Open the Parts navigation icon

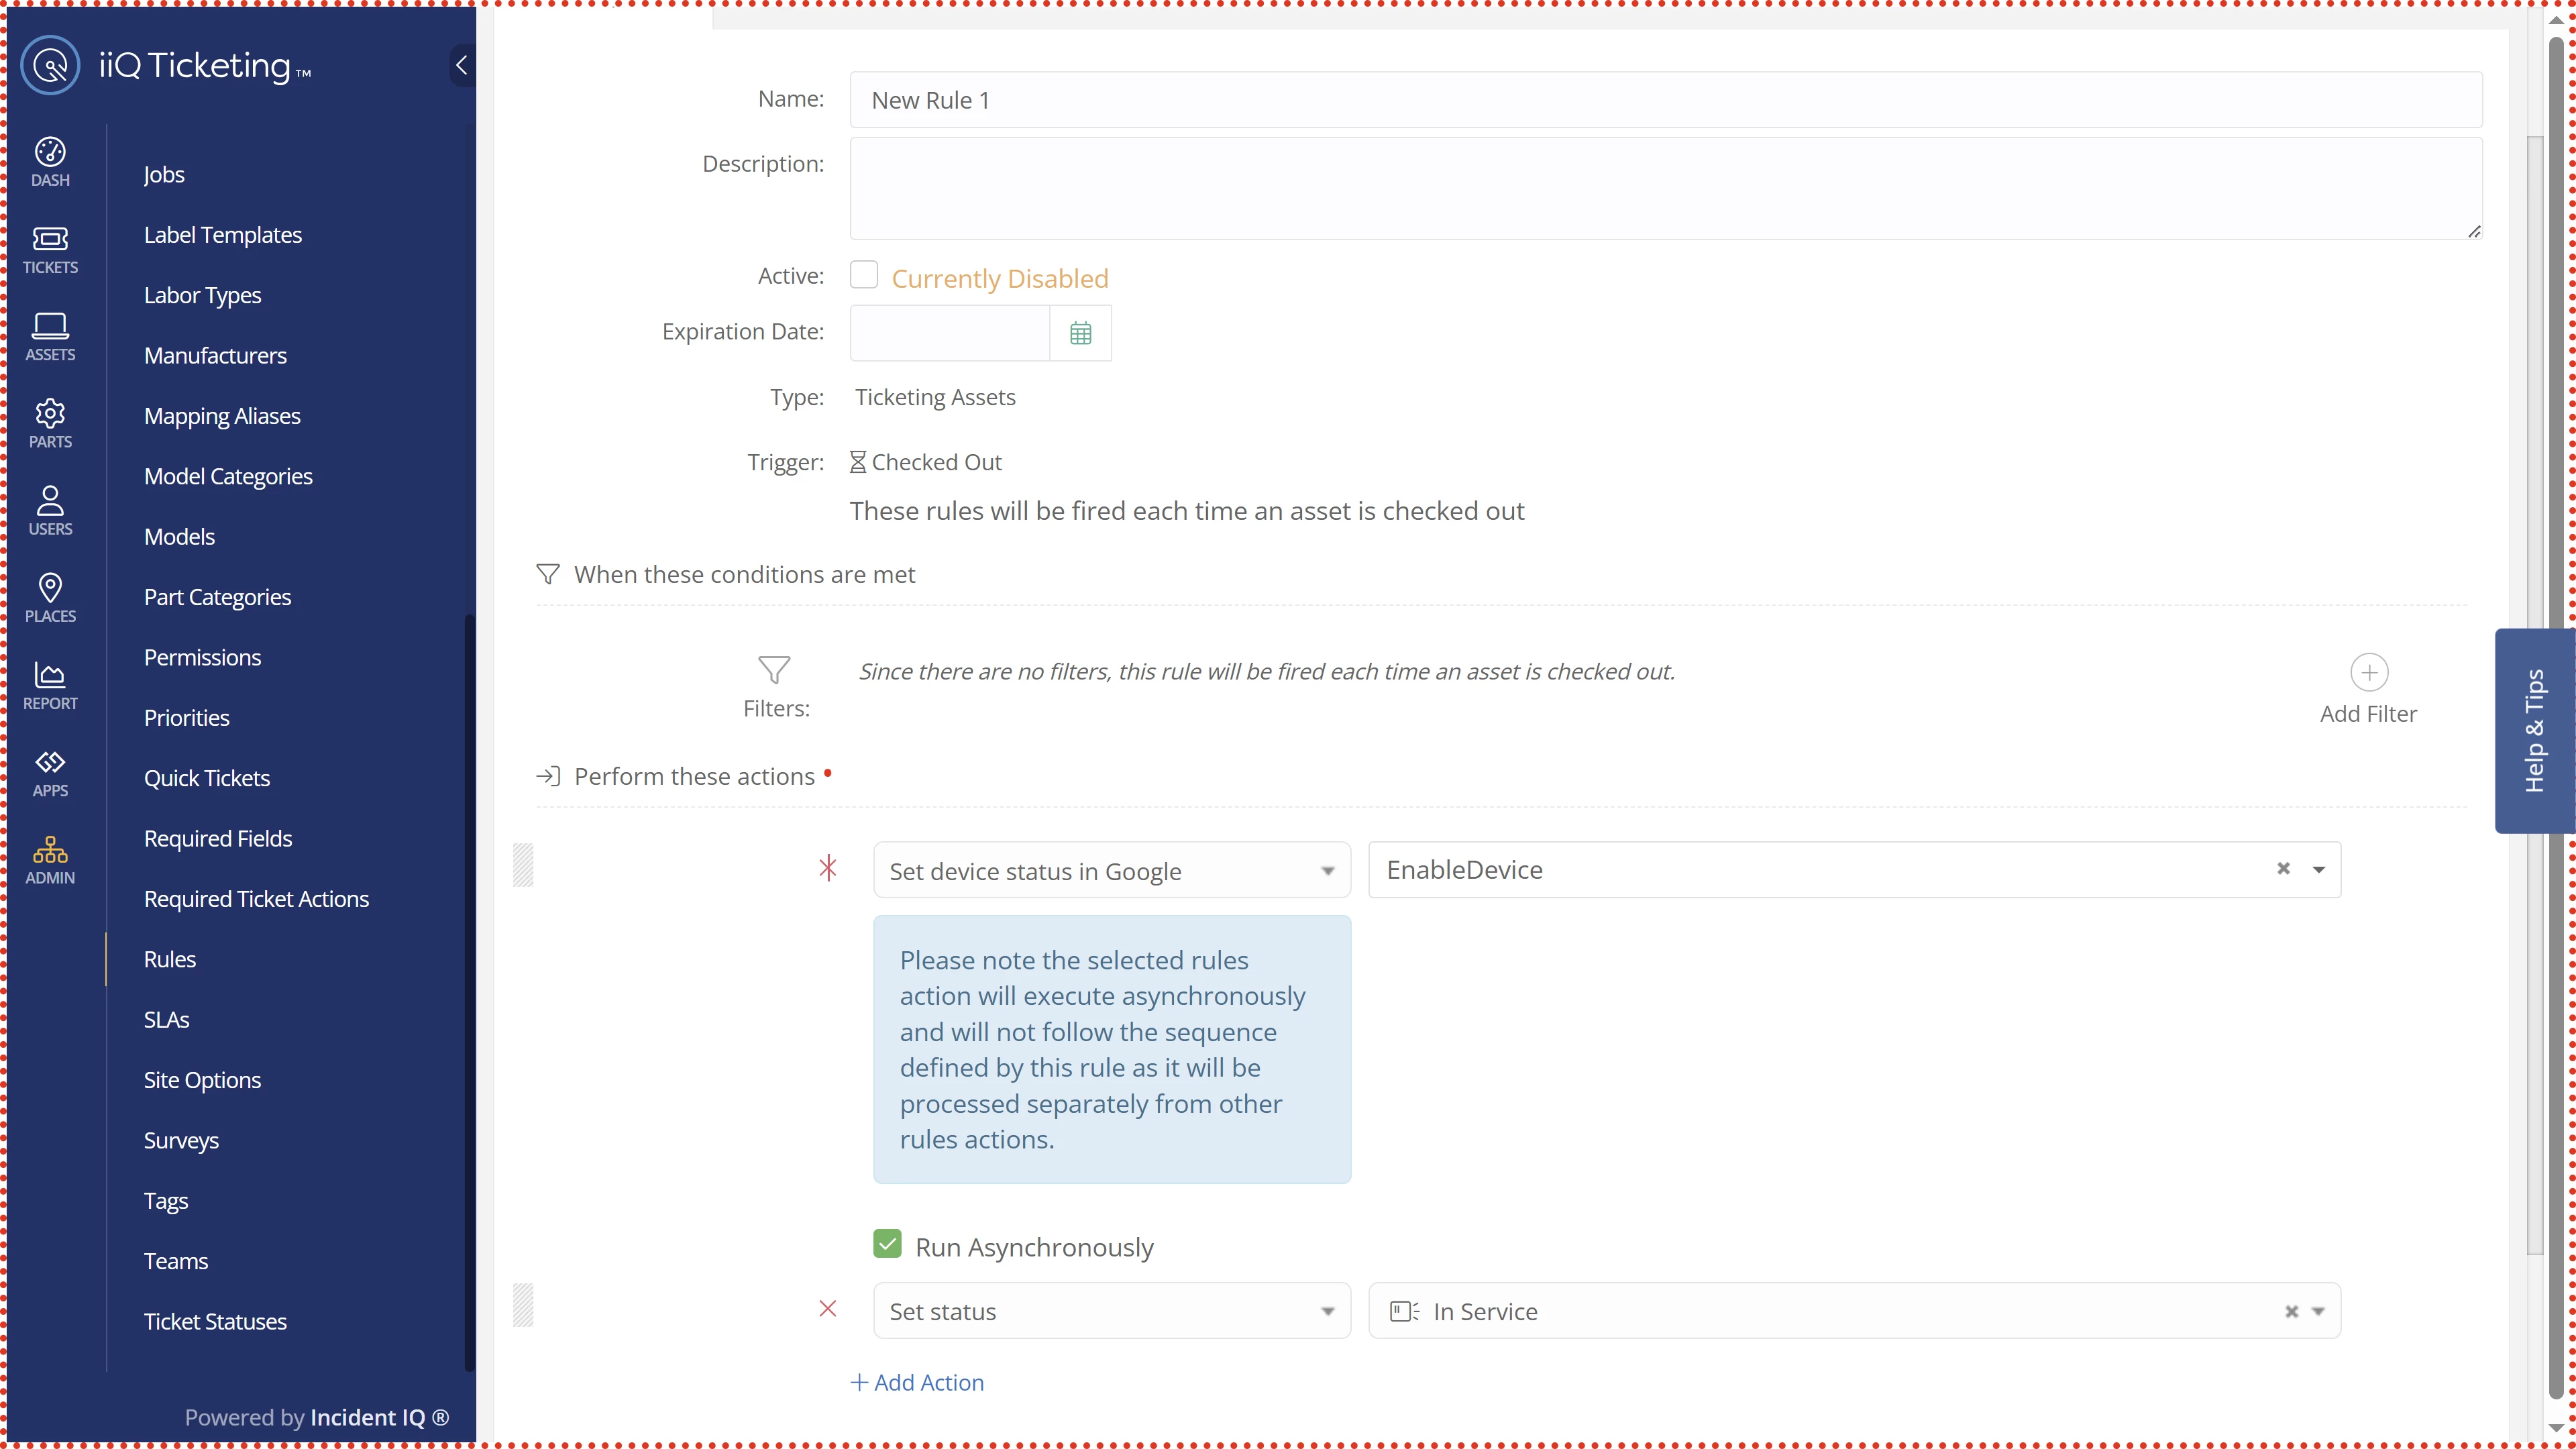click(50, 424)
